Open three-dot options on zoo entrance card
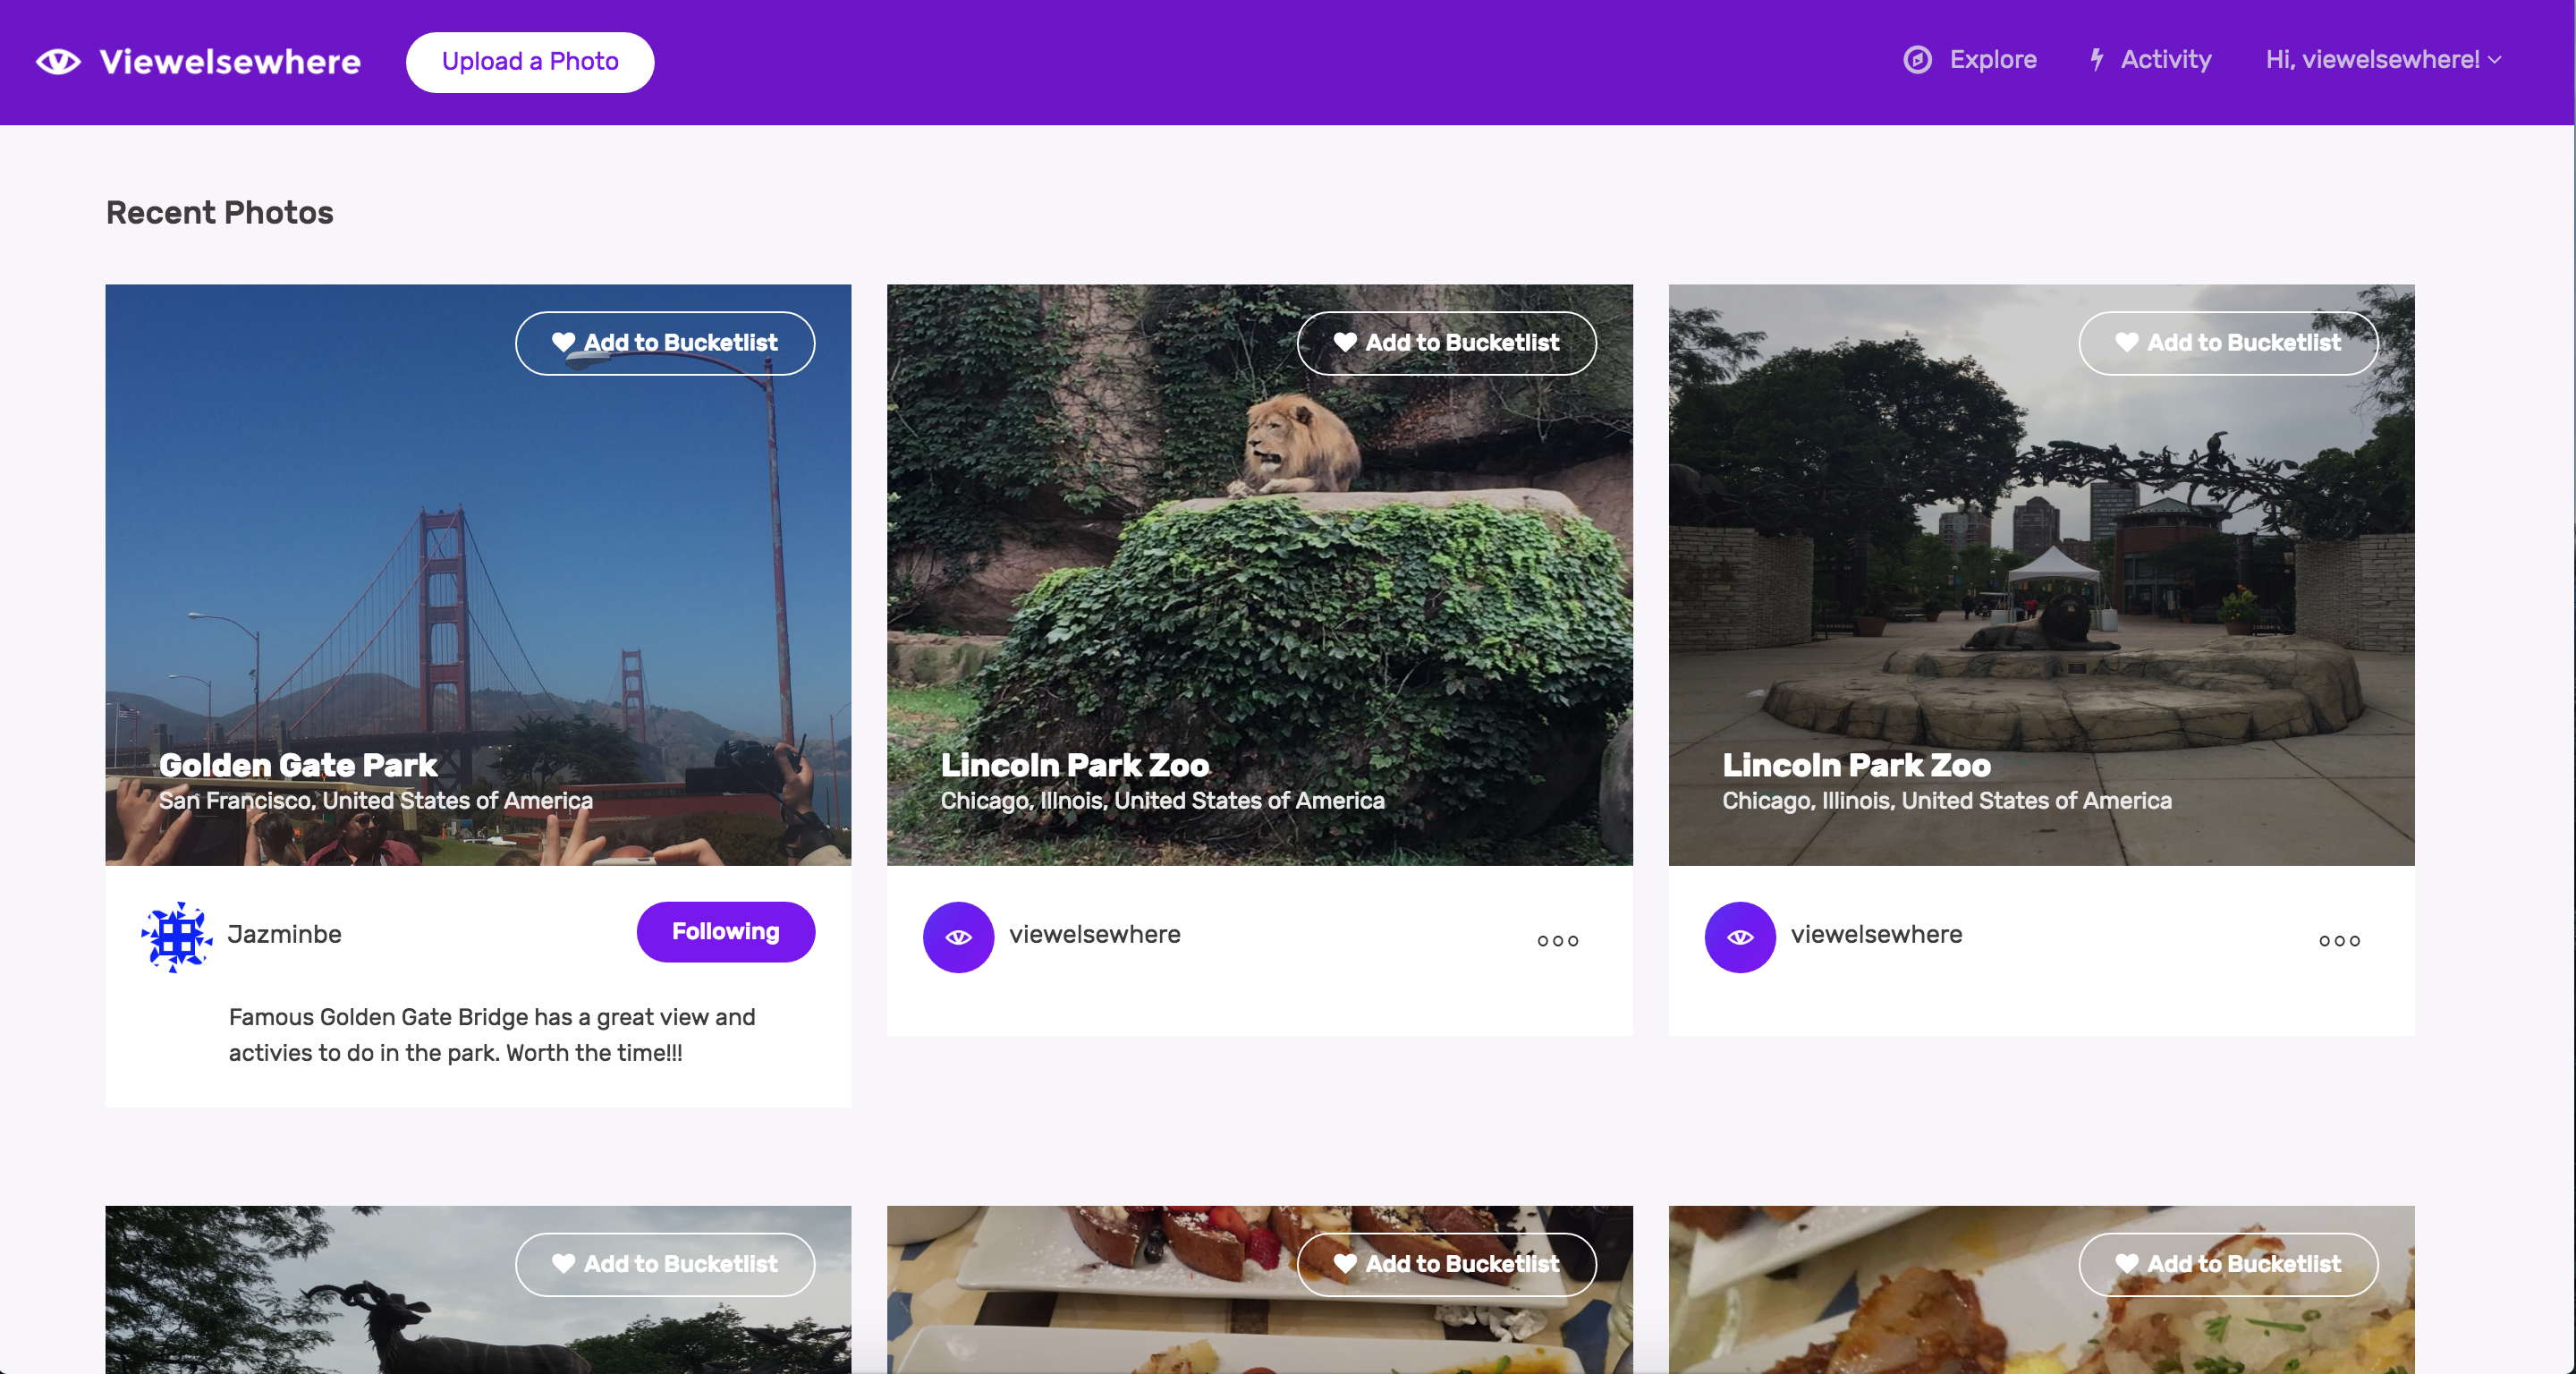Viewport: 2576px width, 1374px height. pyautogui.click(x=2339, y=940)
